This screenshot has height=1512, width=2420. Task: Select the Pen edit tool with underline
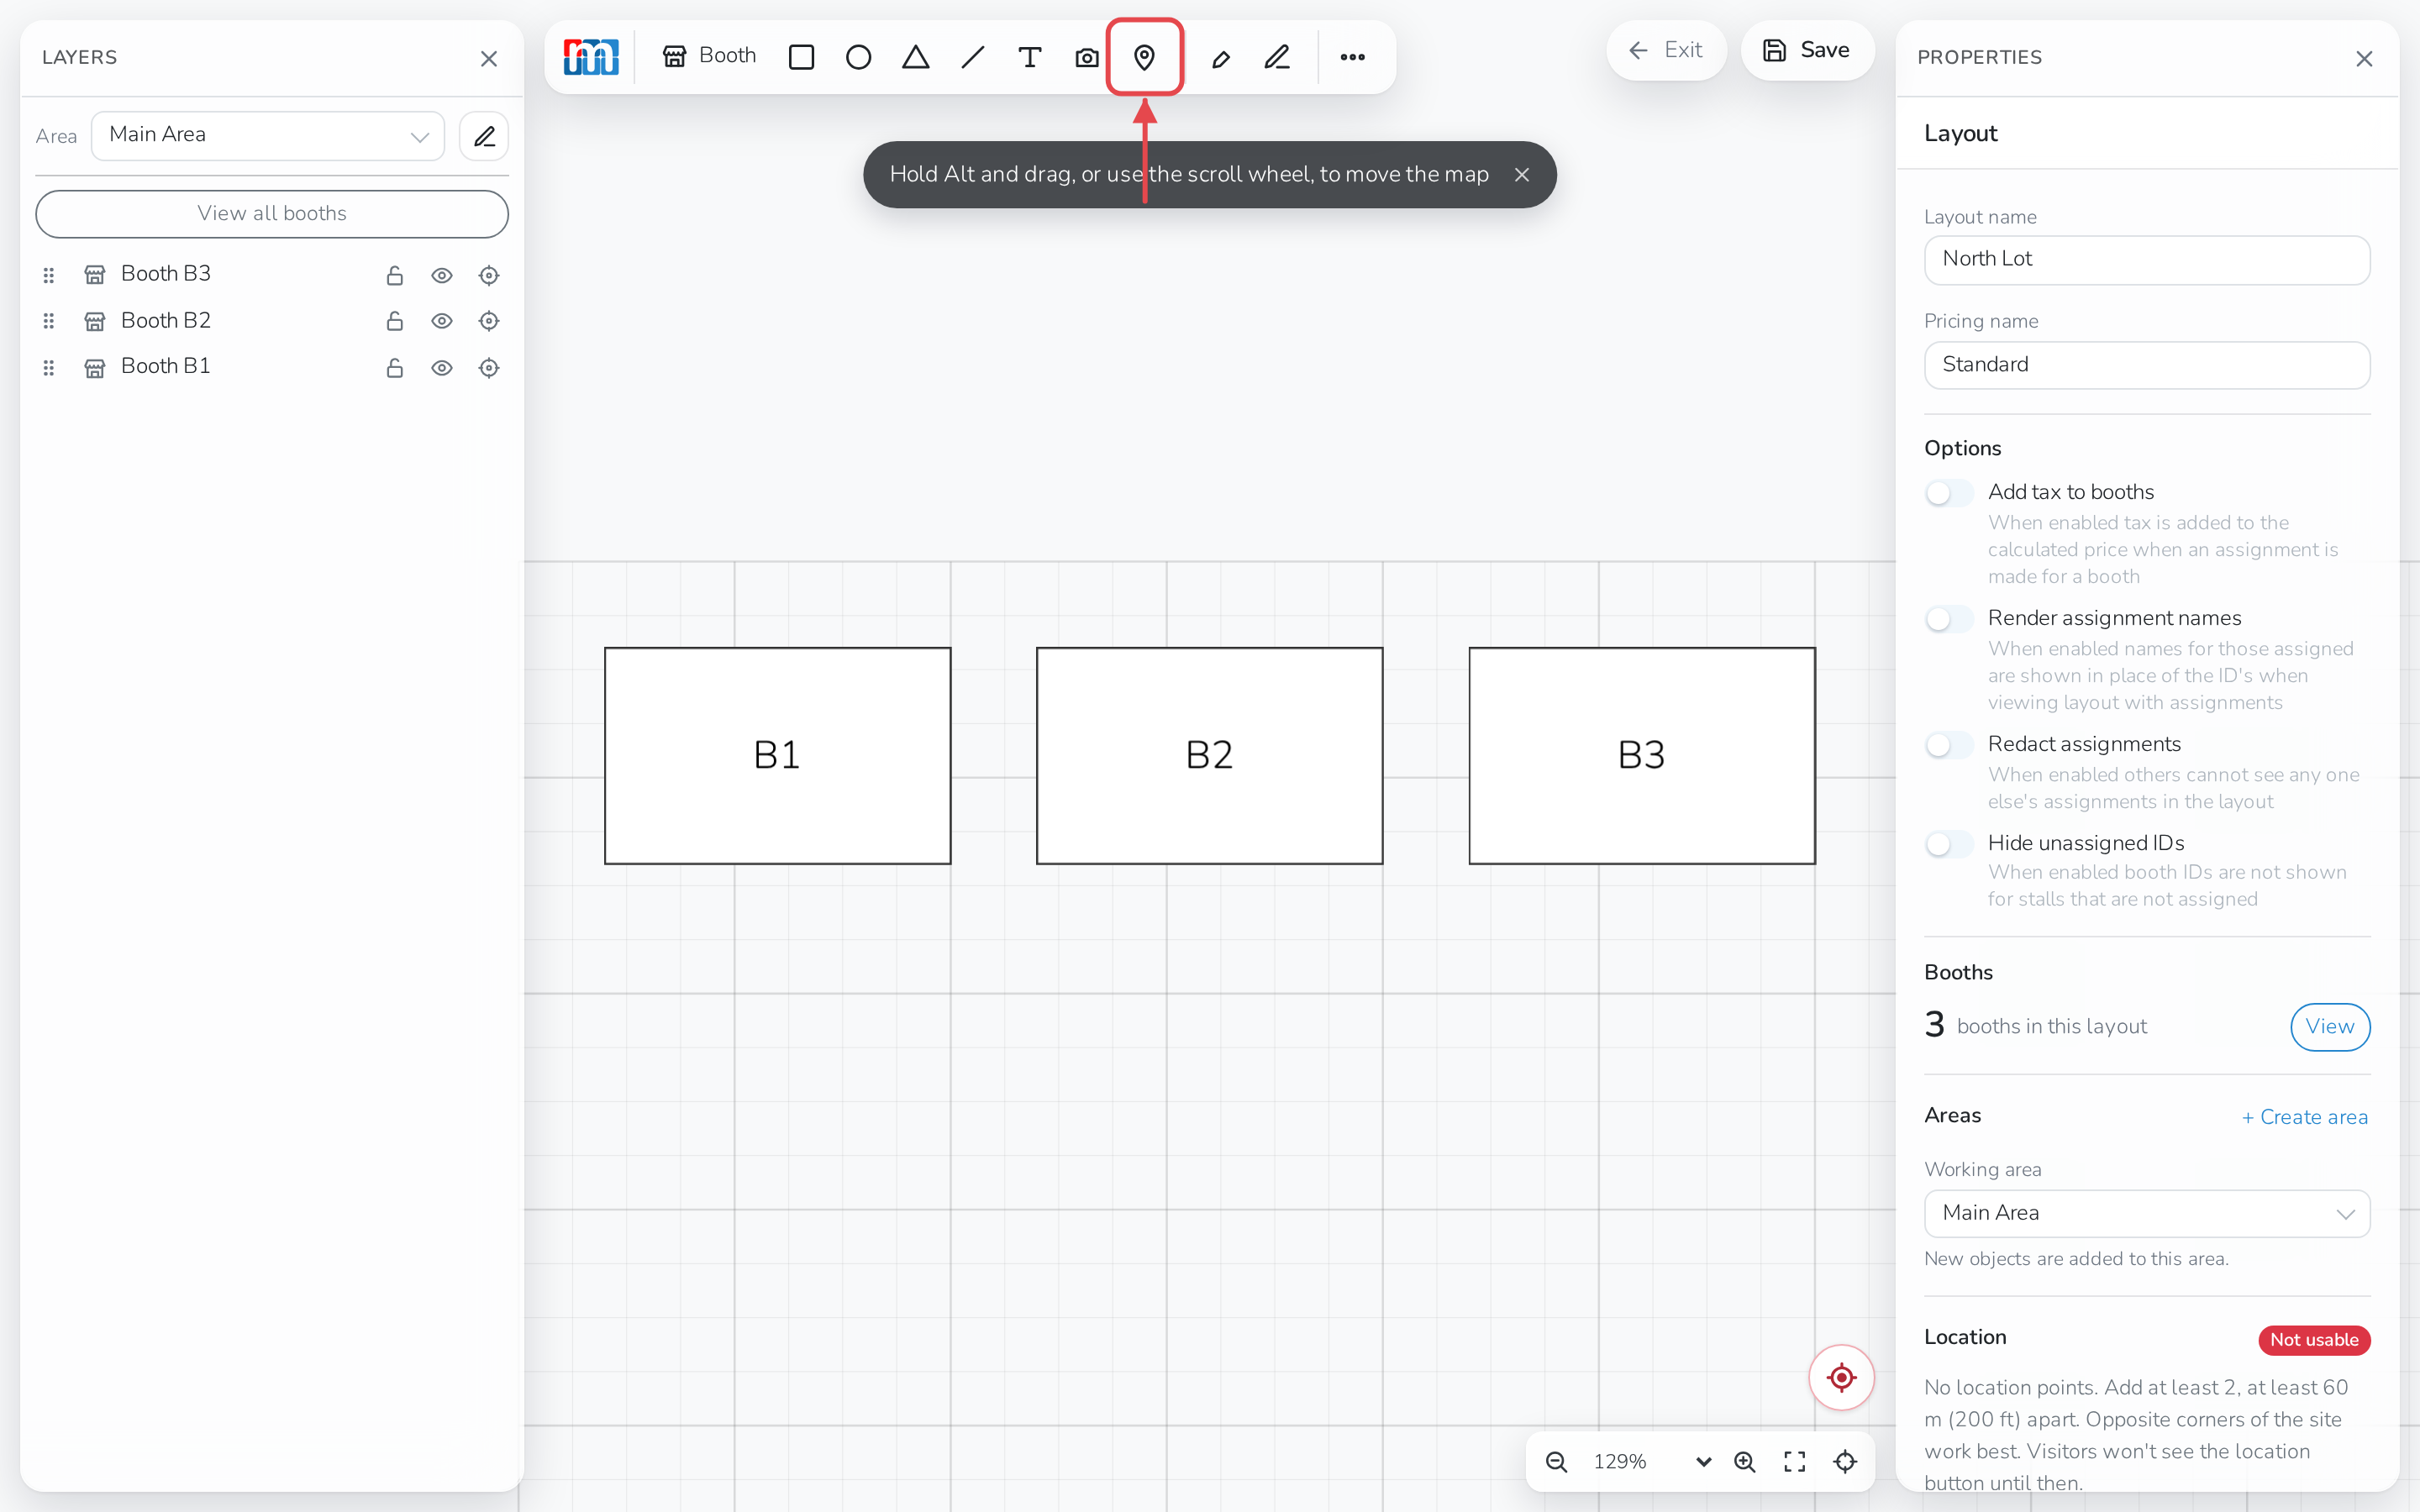[x=1277, y=57]
